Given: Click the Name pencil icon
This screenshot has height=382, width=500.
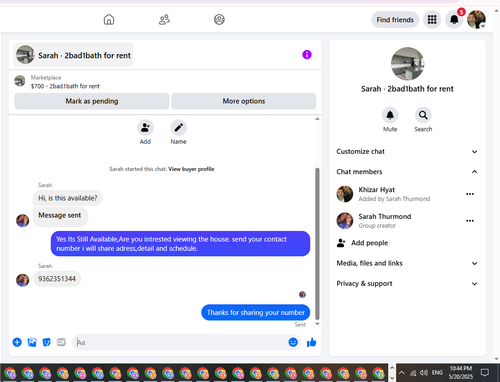Looking at the screenshot, I should pos(179,128).
